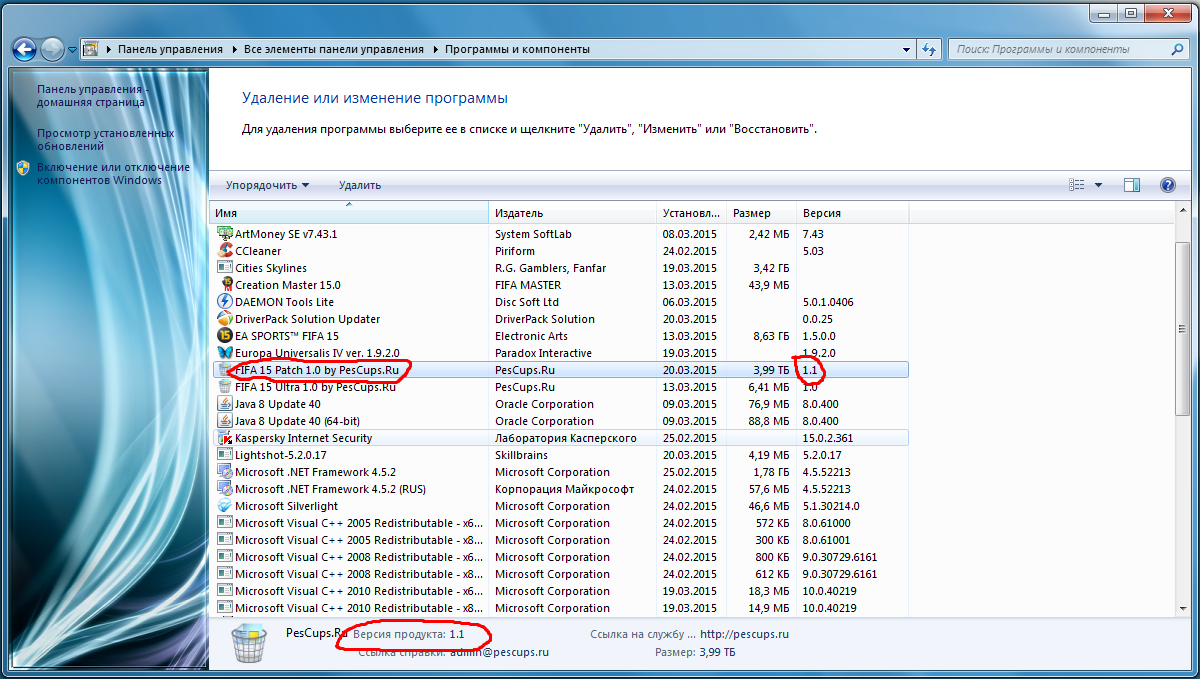
Task: Open the address bar history dropdown arrow
Action: click(x=907, y=49)
